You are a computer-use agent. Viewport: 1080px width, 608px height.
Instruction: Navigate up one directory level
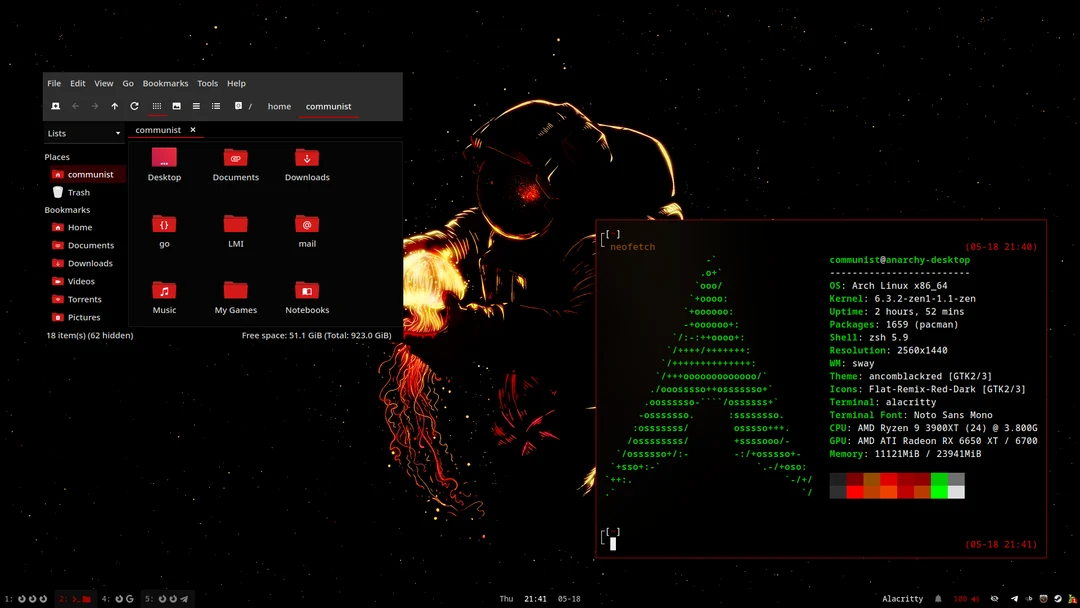(114, 106)
